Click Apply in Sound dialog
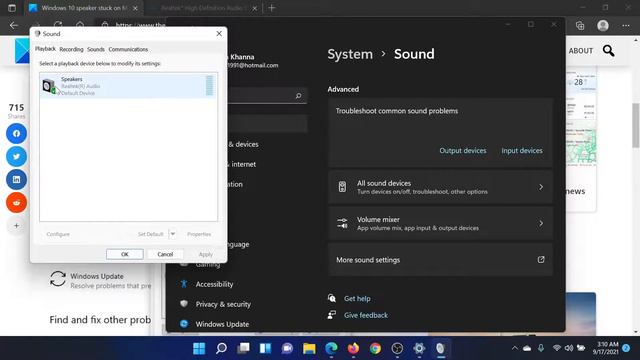640x360 pixels. pos(205,254)
